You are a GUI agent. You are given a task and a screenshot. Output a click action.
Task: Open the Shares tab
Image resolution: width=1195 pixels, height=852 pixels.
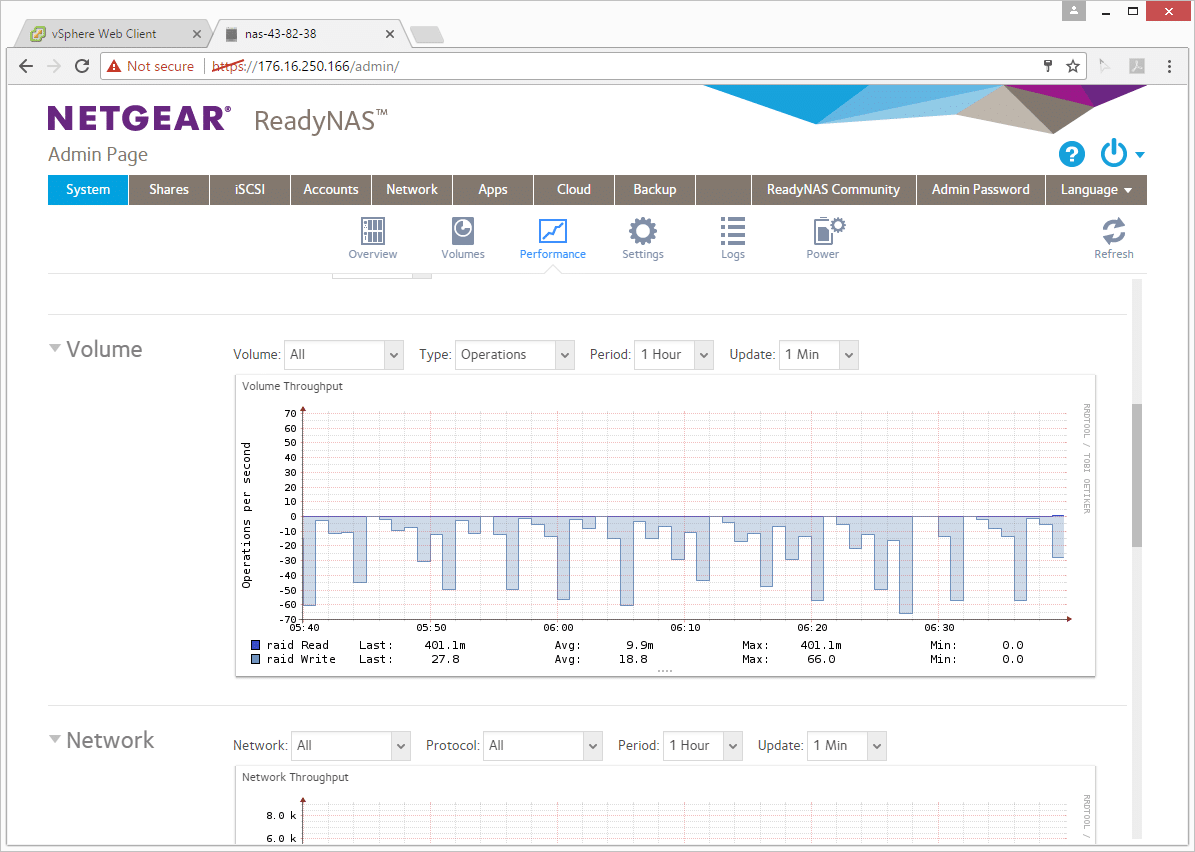(169, 190)
